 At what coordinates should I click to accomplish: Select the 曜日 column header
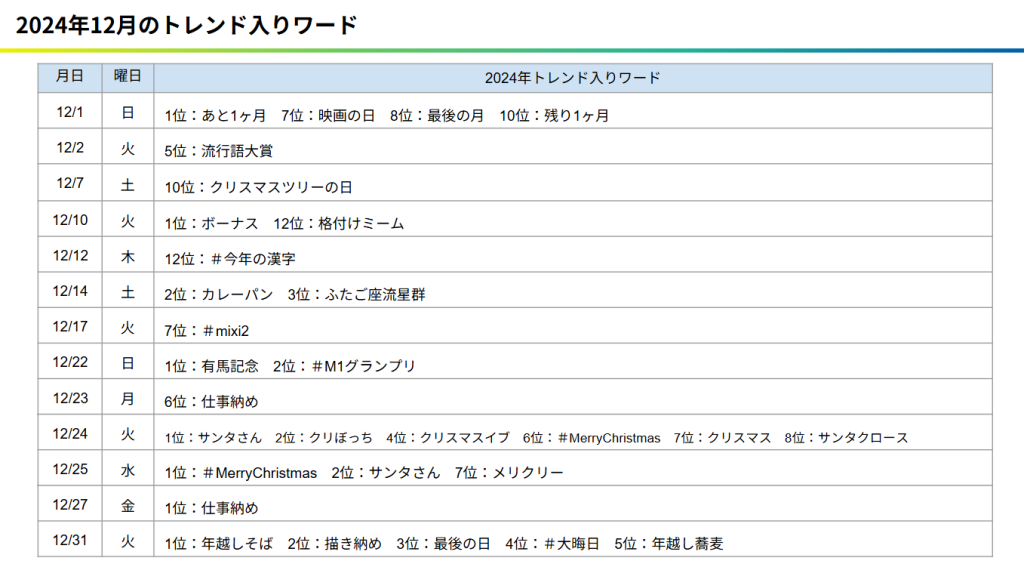pyautogui.click(x=128, y=77)
